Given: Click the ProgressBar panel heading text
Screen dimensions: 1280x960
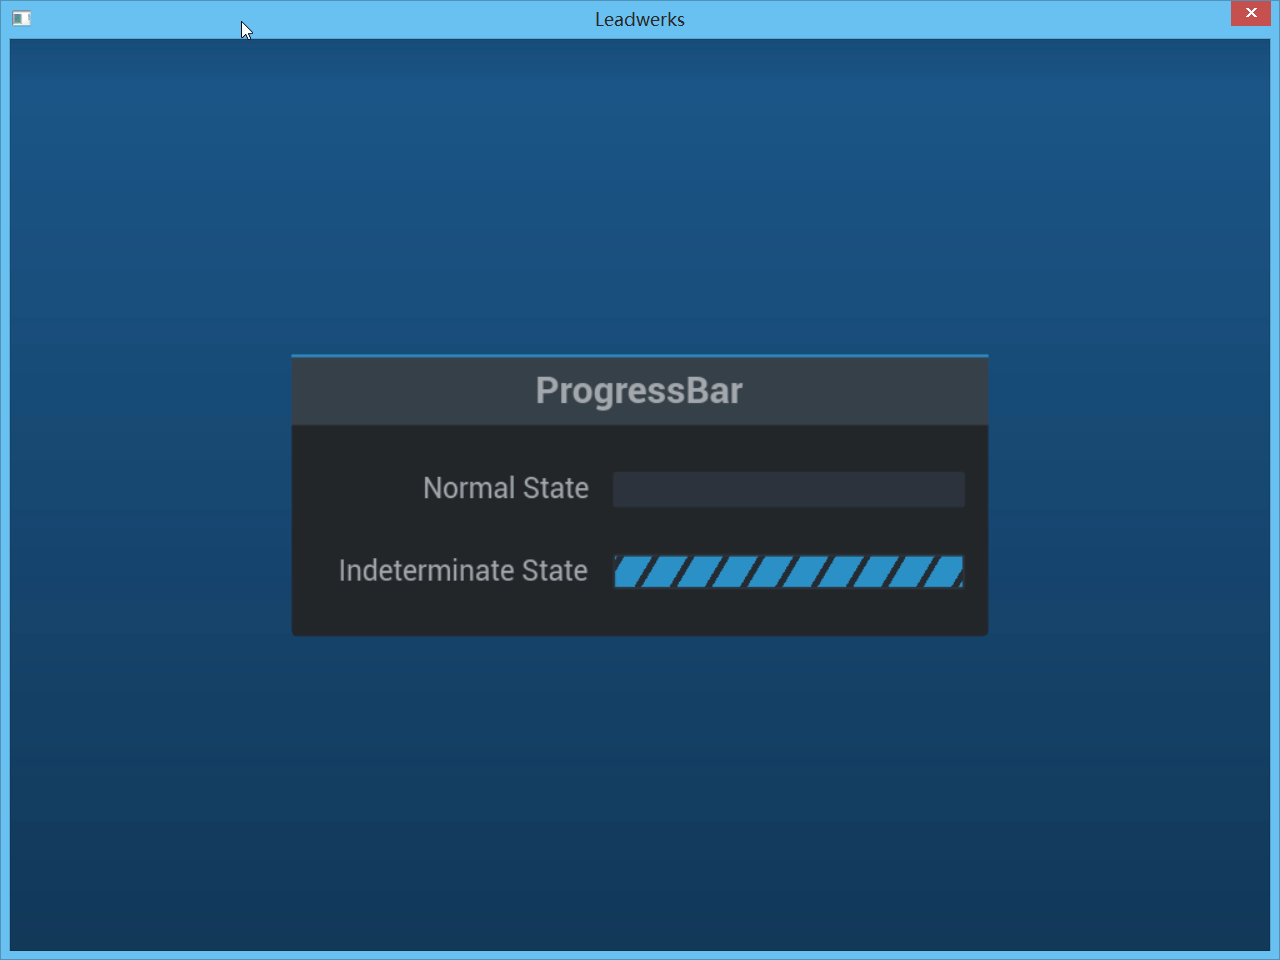Looking at the screenshot, I should 639,391.
